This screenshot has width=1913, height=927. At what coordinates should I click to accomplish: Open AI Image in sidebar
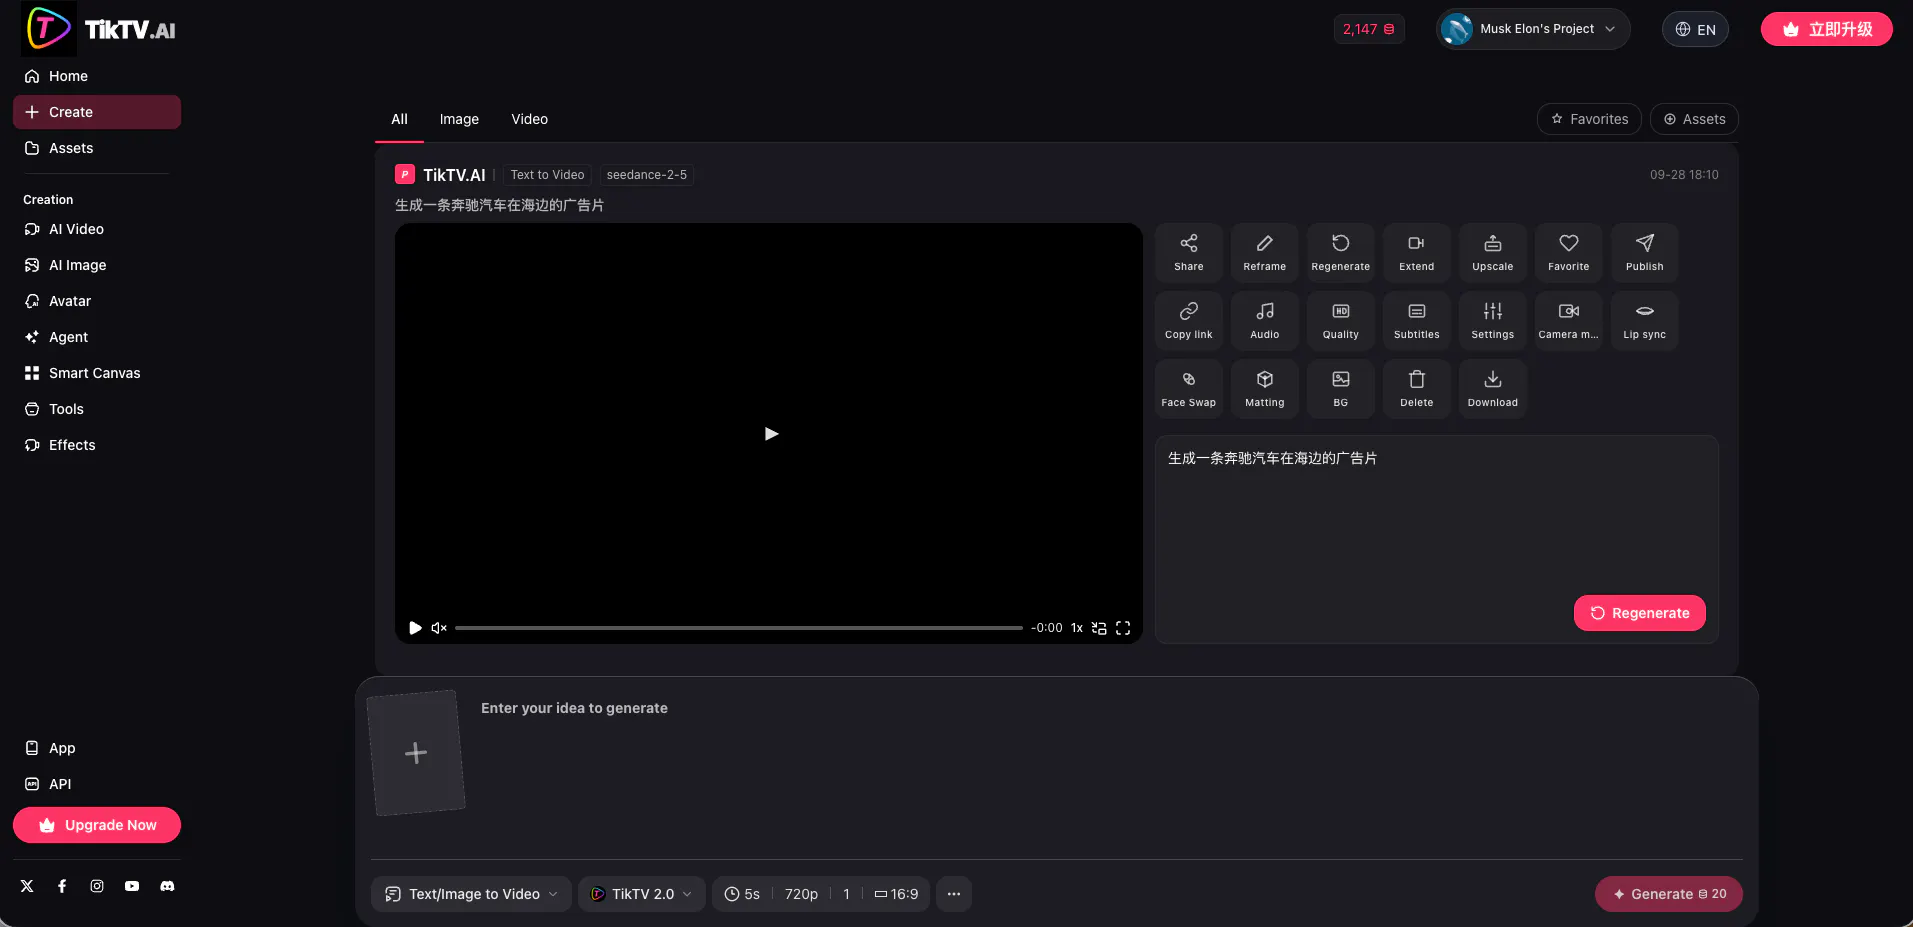pyautogui.click(x=97, y=265)
